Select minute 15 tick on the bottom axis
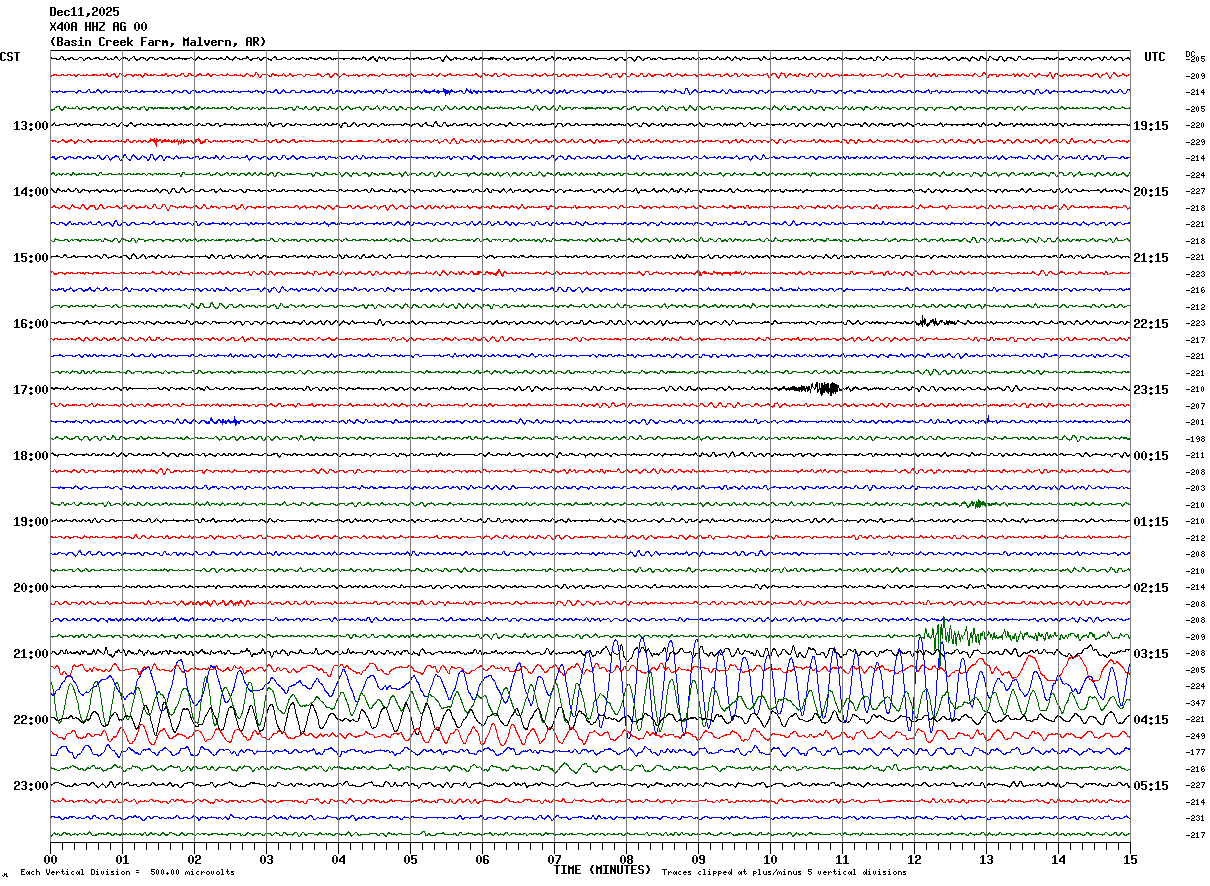The image size is (1210, 886). (1129, 859)
